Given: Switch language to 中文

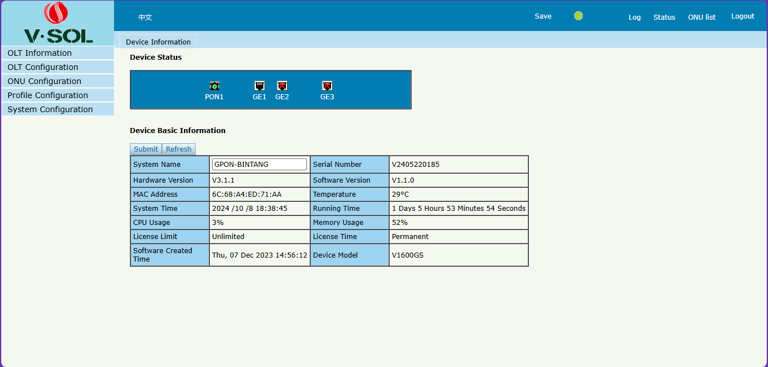Looking at the screenshot, I should [145, 17].
